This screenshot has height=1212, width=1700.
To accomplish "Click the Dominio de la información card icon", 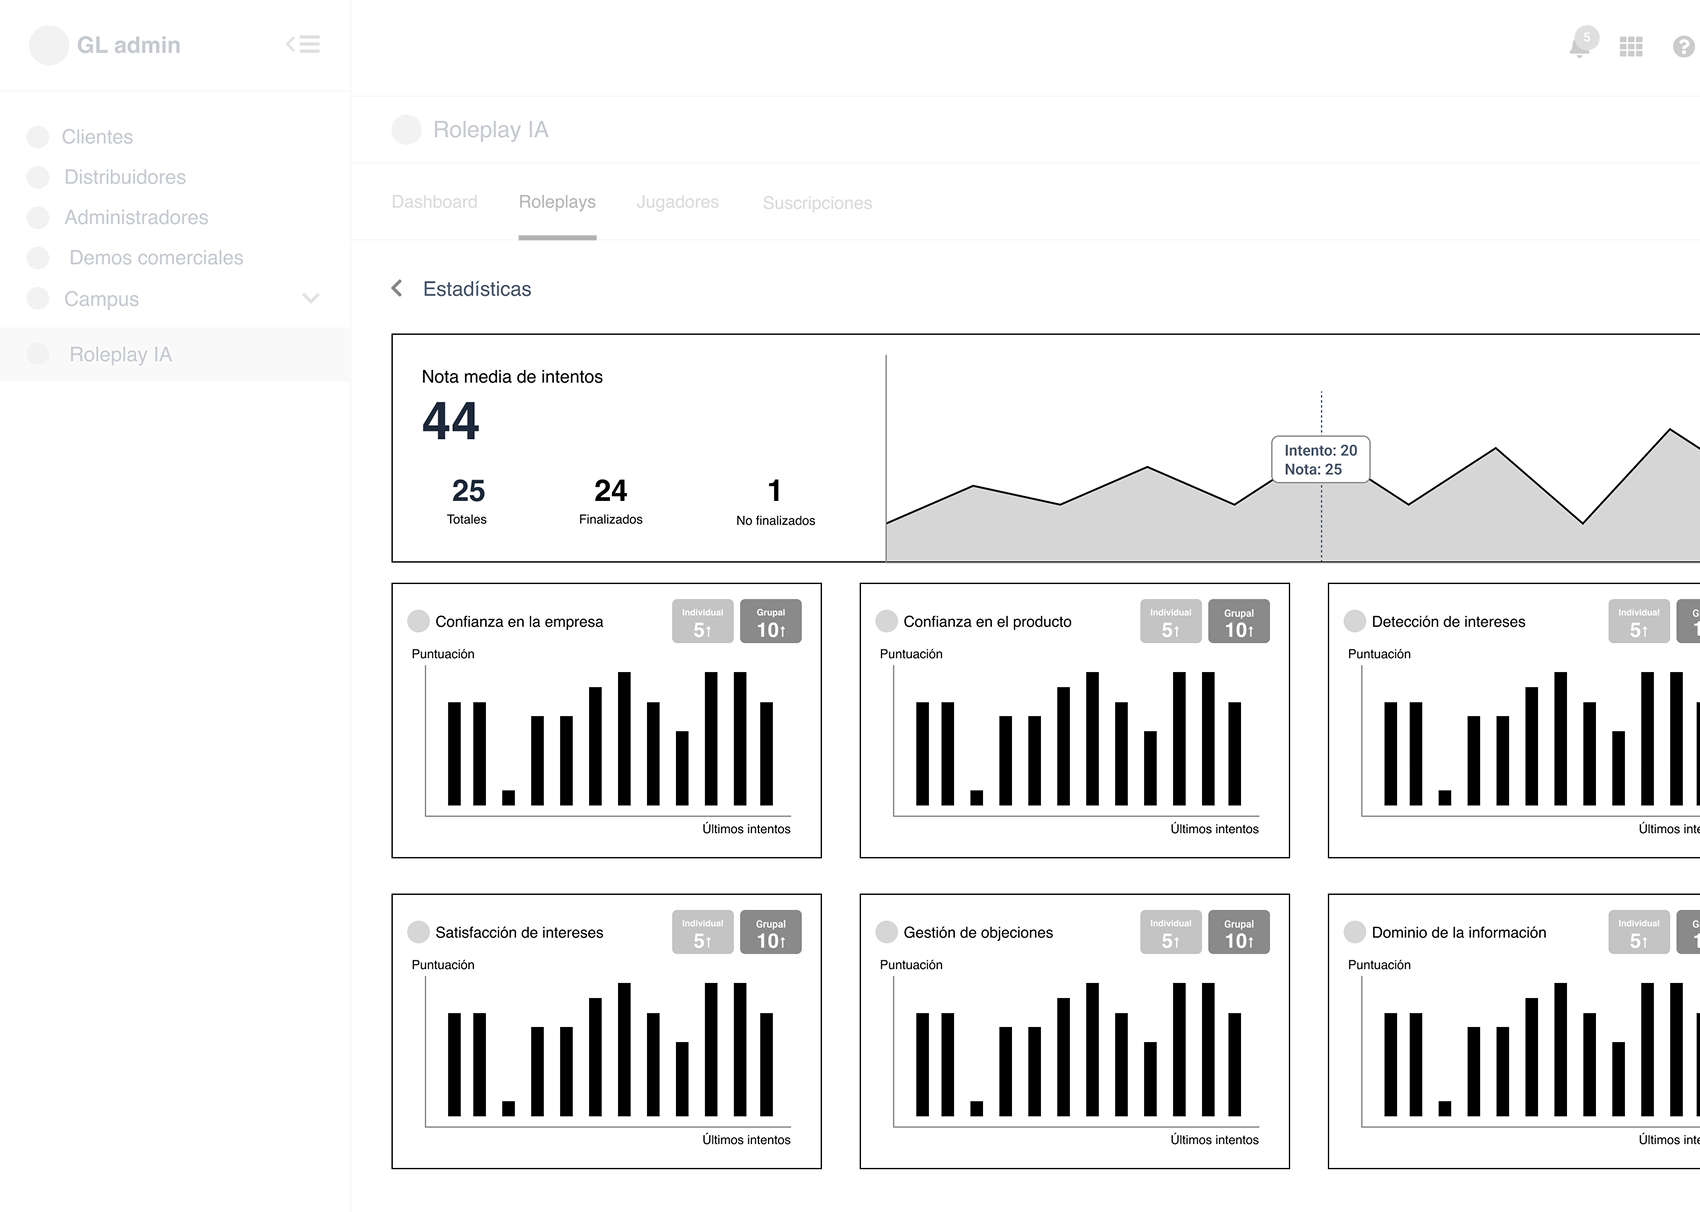I will (1354, 932).
